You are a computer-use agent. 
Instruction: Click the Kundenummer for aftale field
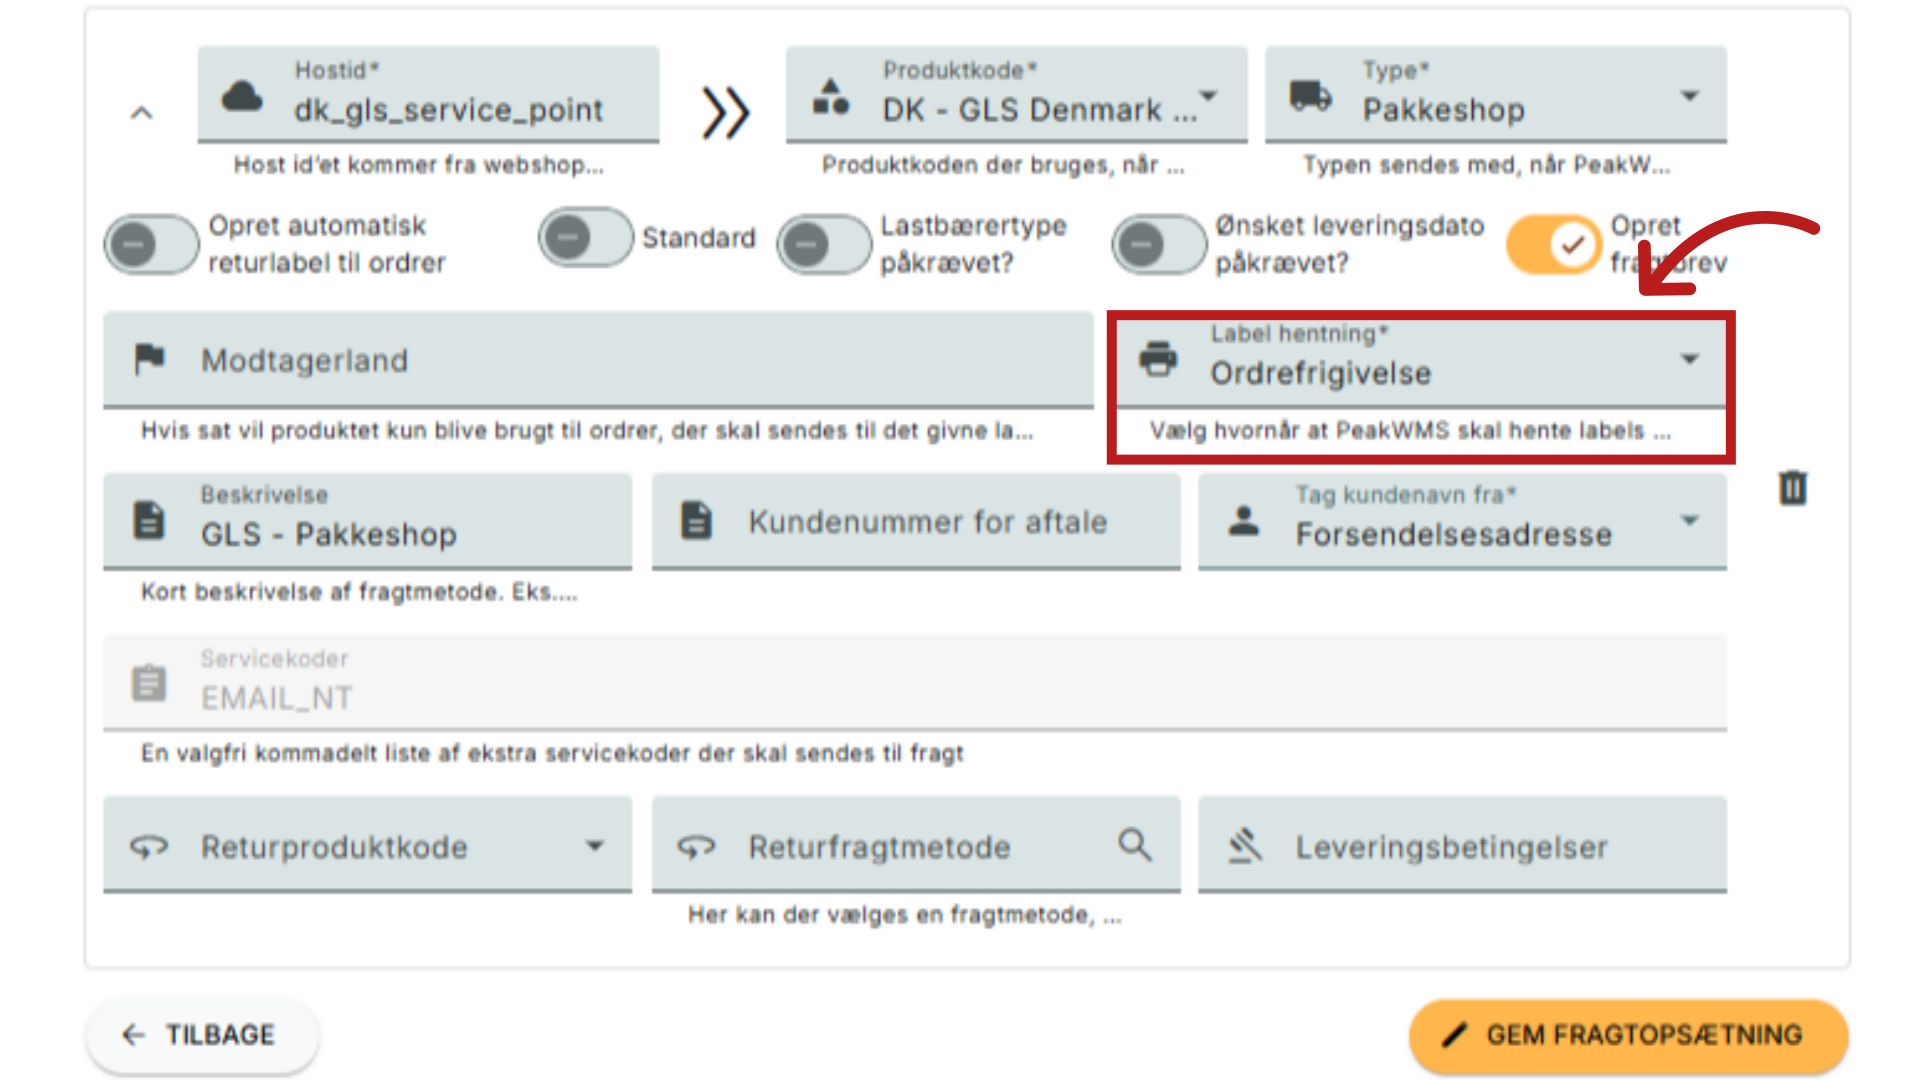926,522
